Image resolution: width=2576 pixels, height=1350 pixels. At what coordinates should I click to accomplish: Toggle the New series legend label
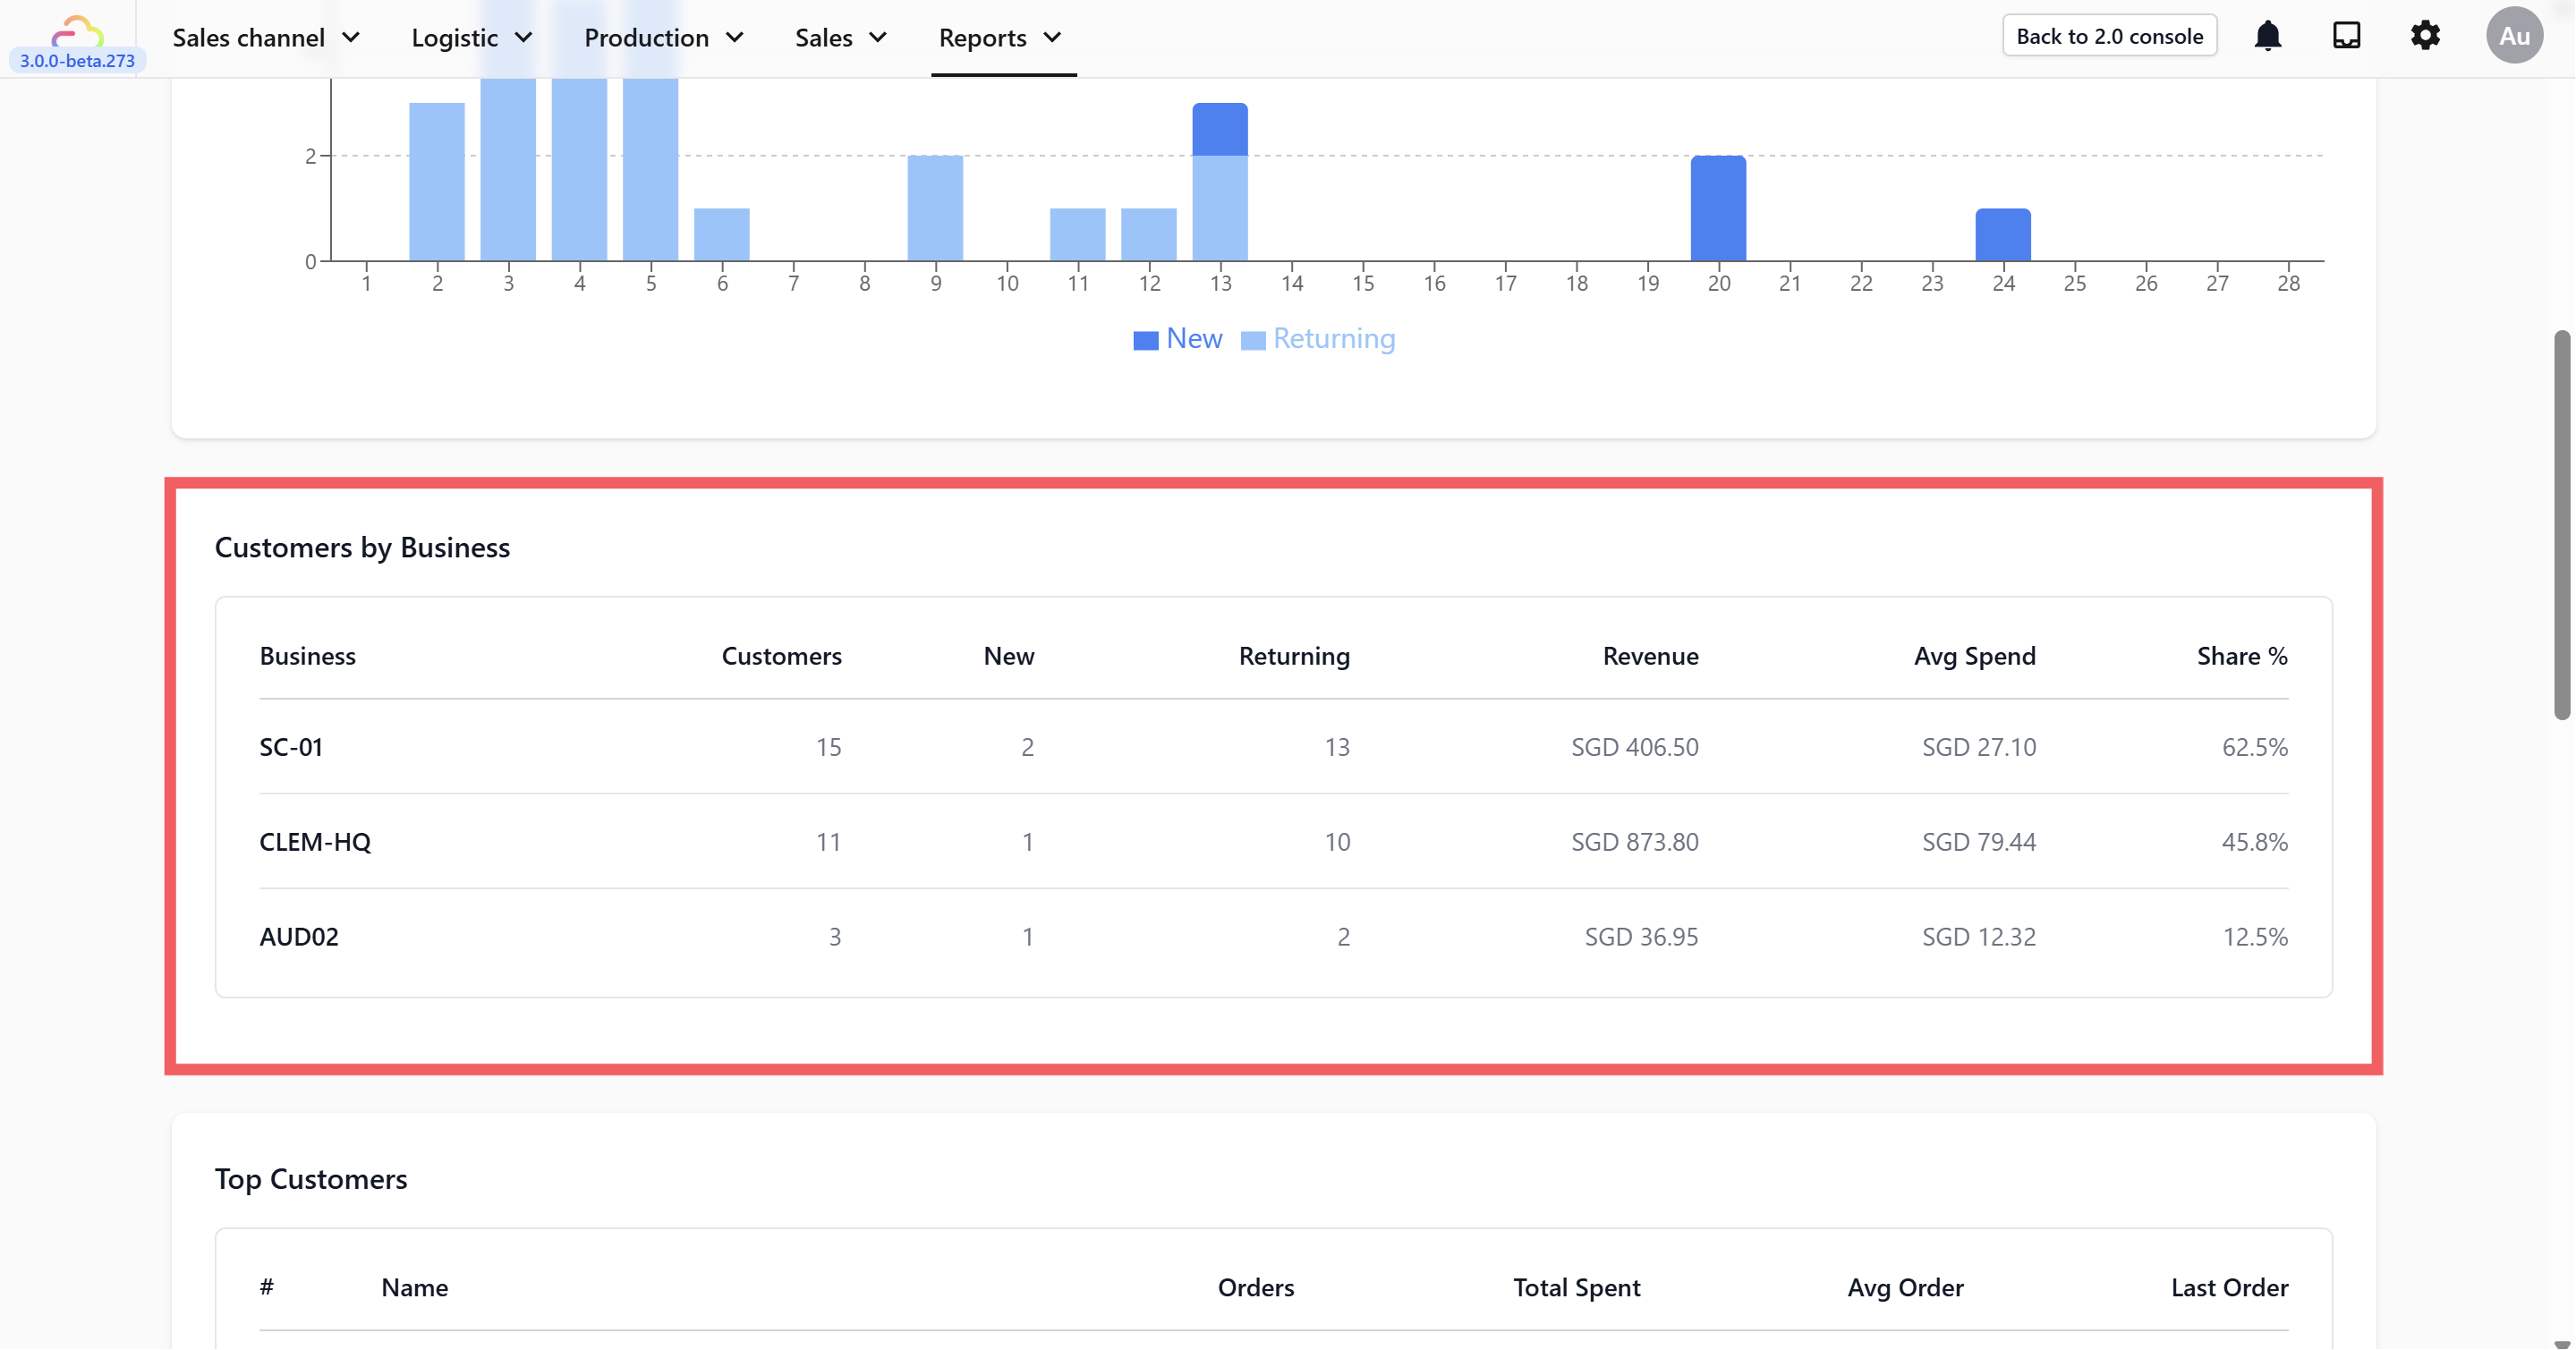(1193, 339)
